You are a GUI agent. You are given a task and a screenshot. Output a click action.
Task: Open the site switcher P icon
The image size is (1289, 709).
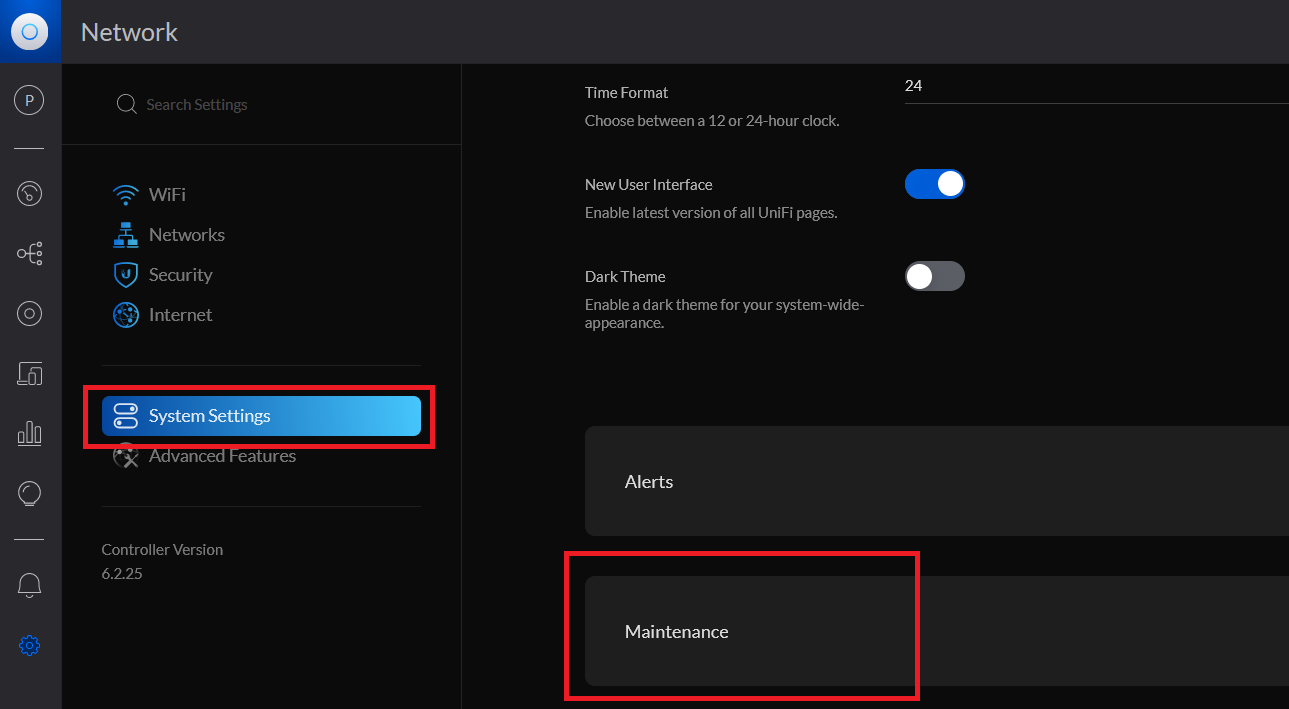29,100
